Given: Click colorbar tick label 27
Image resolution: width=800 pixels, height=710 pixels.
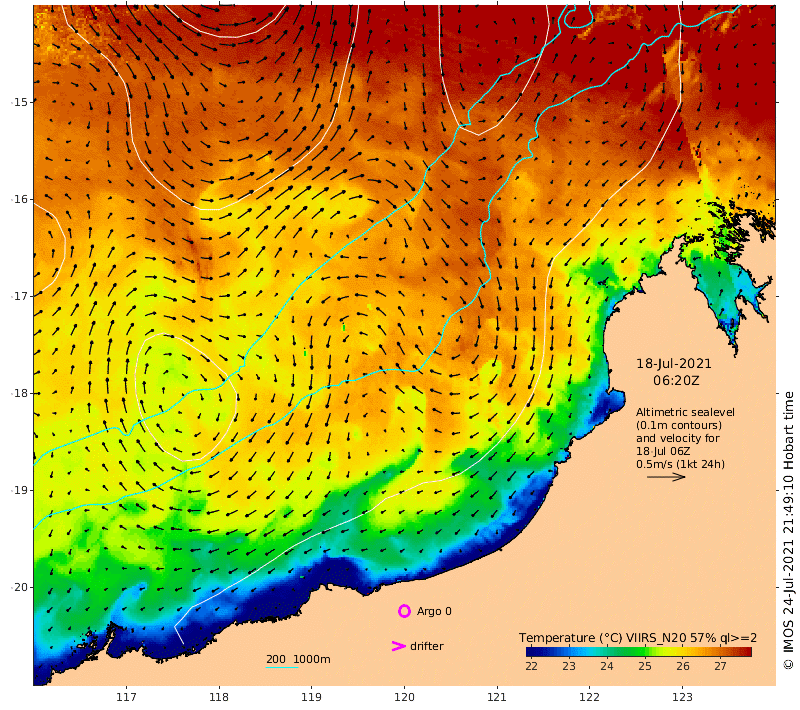Looking at the screenshot, I should click(720, 666).
